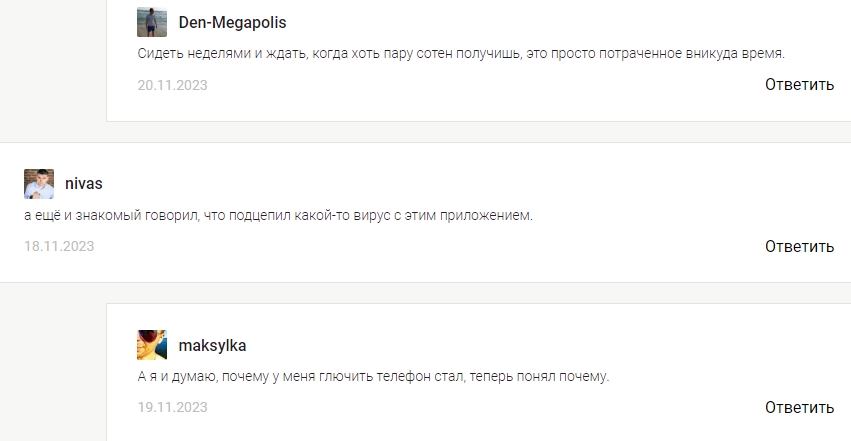Click Den-Megapolis's comment text about waiting weeks
Image resolution: width=851 pixels, height=441 pixels.
(461, 53)
